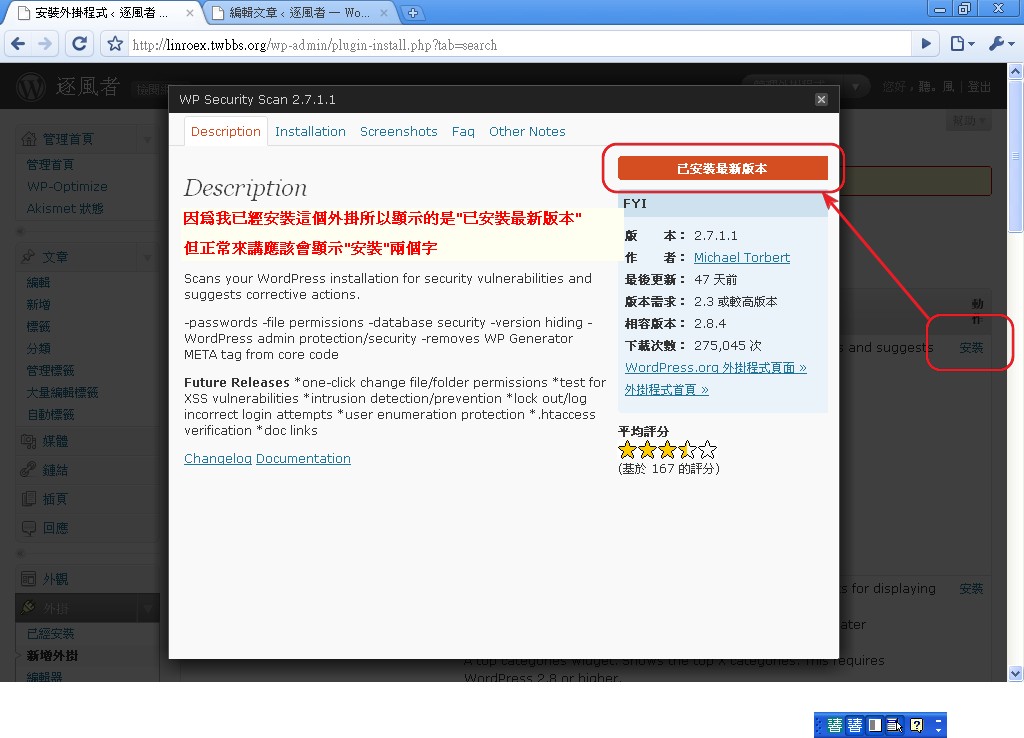Viewport: 1024px width, 738px height.
Task: Open 大量編輯標籤 in the sidebar
Action: (x=62, y=392)
